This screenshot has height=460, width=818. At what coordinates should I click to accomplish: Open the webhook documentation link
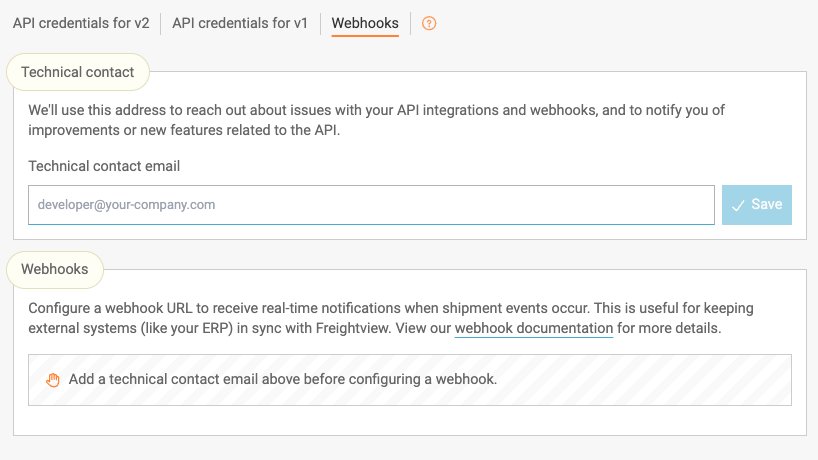click(x=534, y=329)
